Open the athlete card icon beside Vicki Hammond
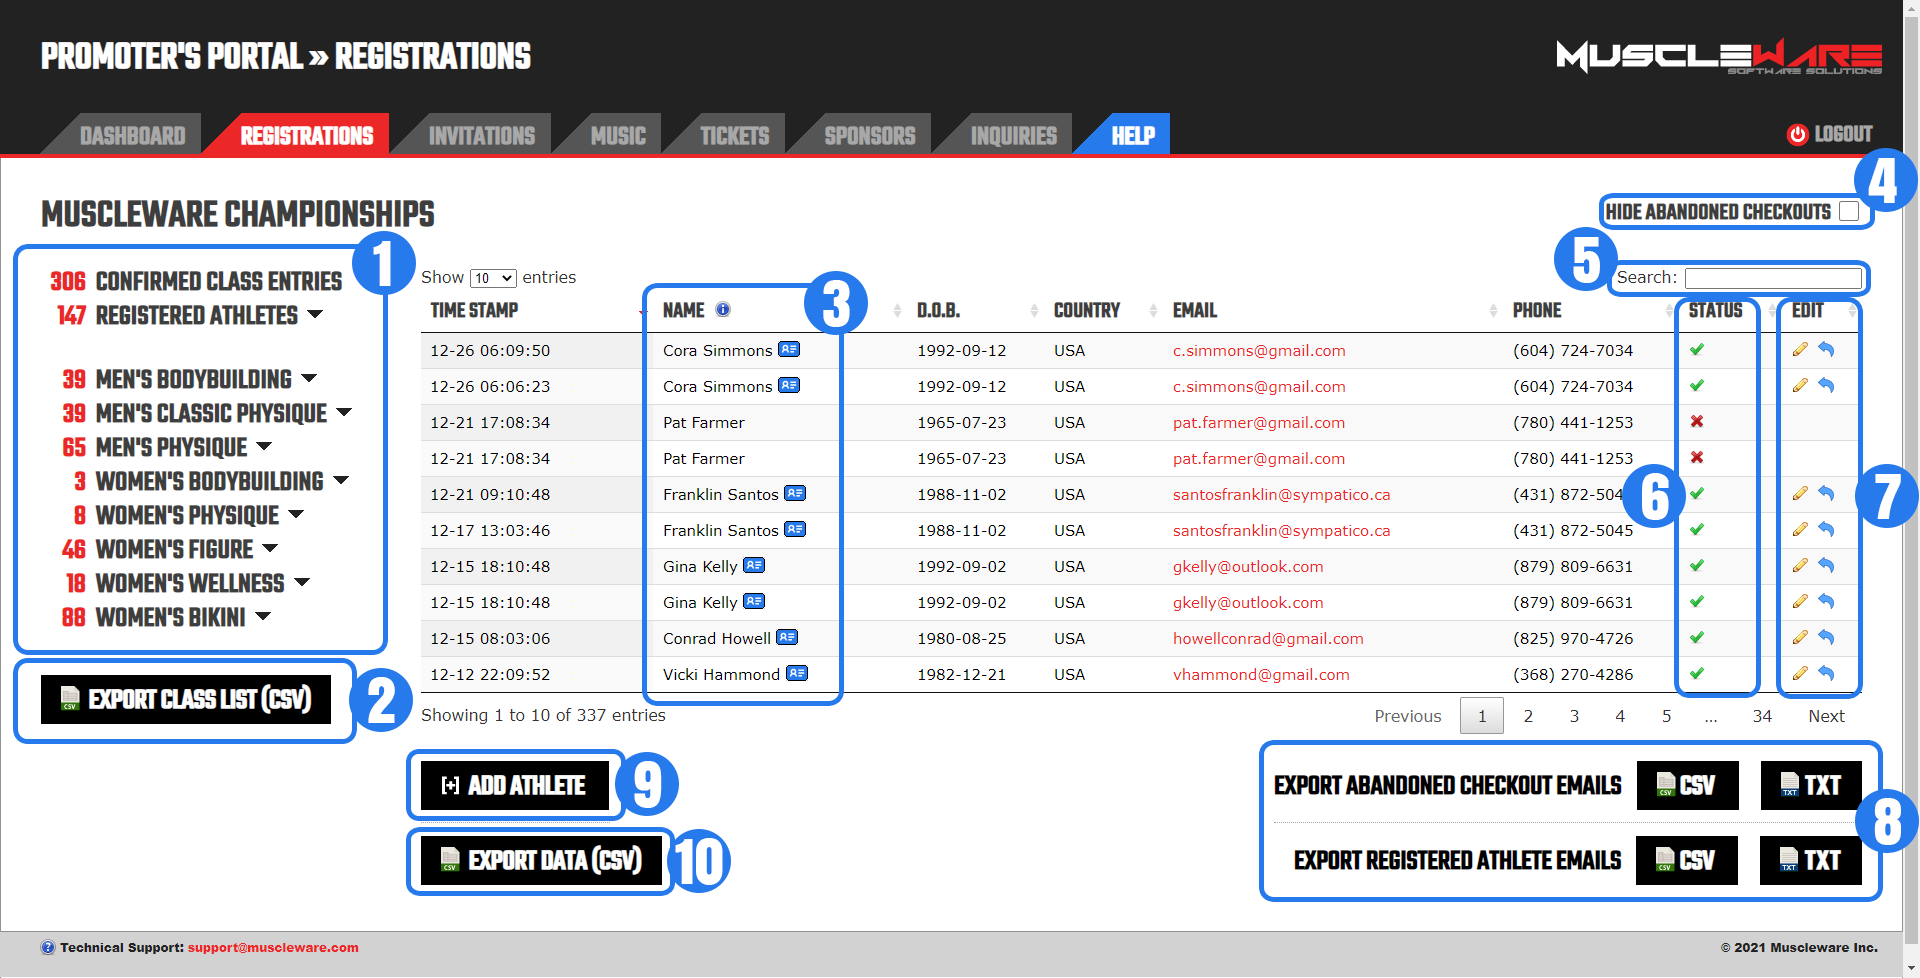Viewport: 1920px width, 978px height. tap(797, 674)
